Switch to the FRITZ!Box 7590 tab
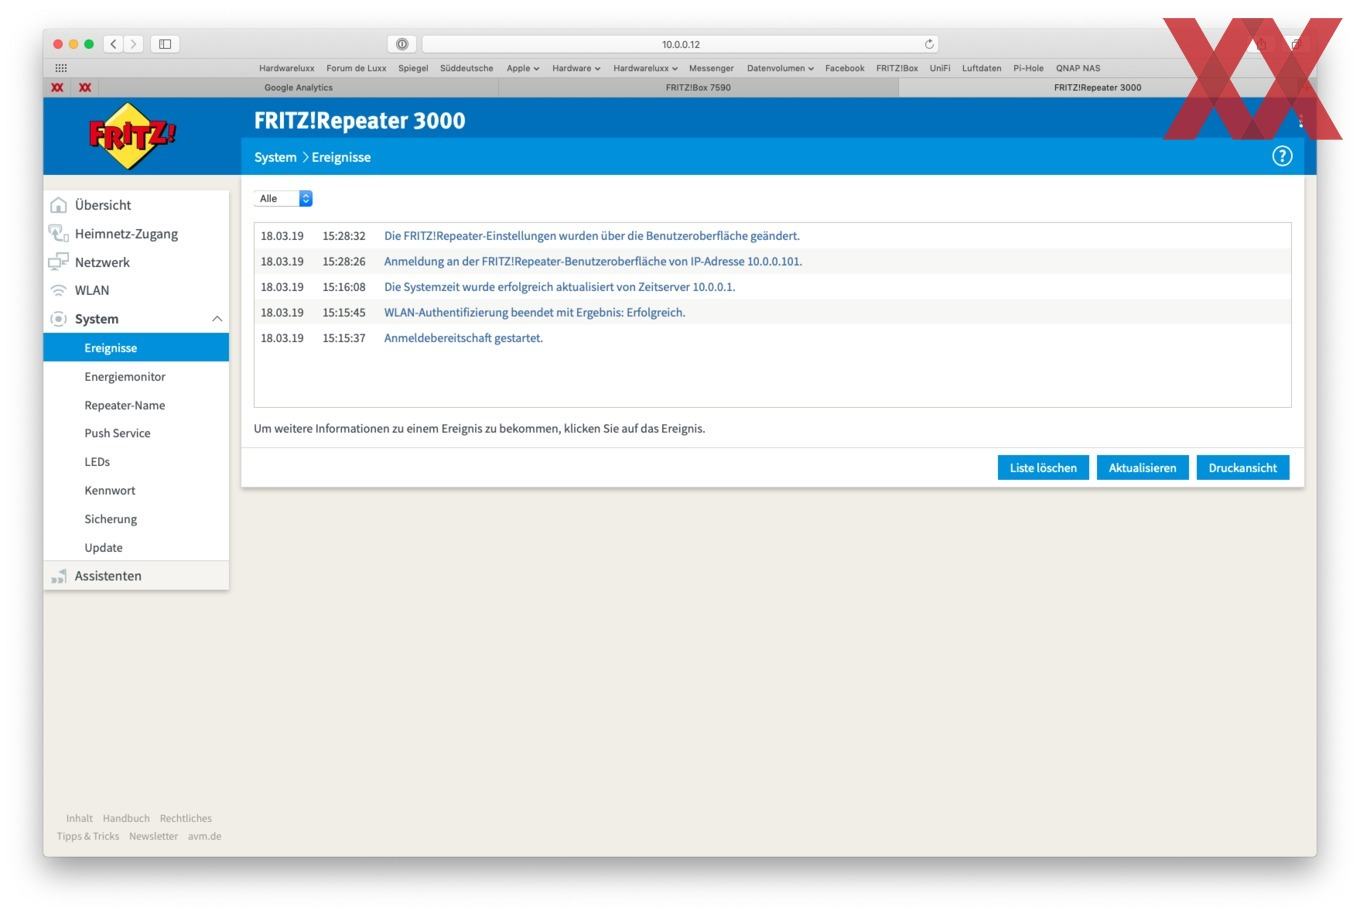Viewport: 1360px width, 914px height. coord(698,87)
